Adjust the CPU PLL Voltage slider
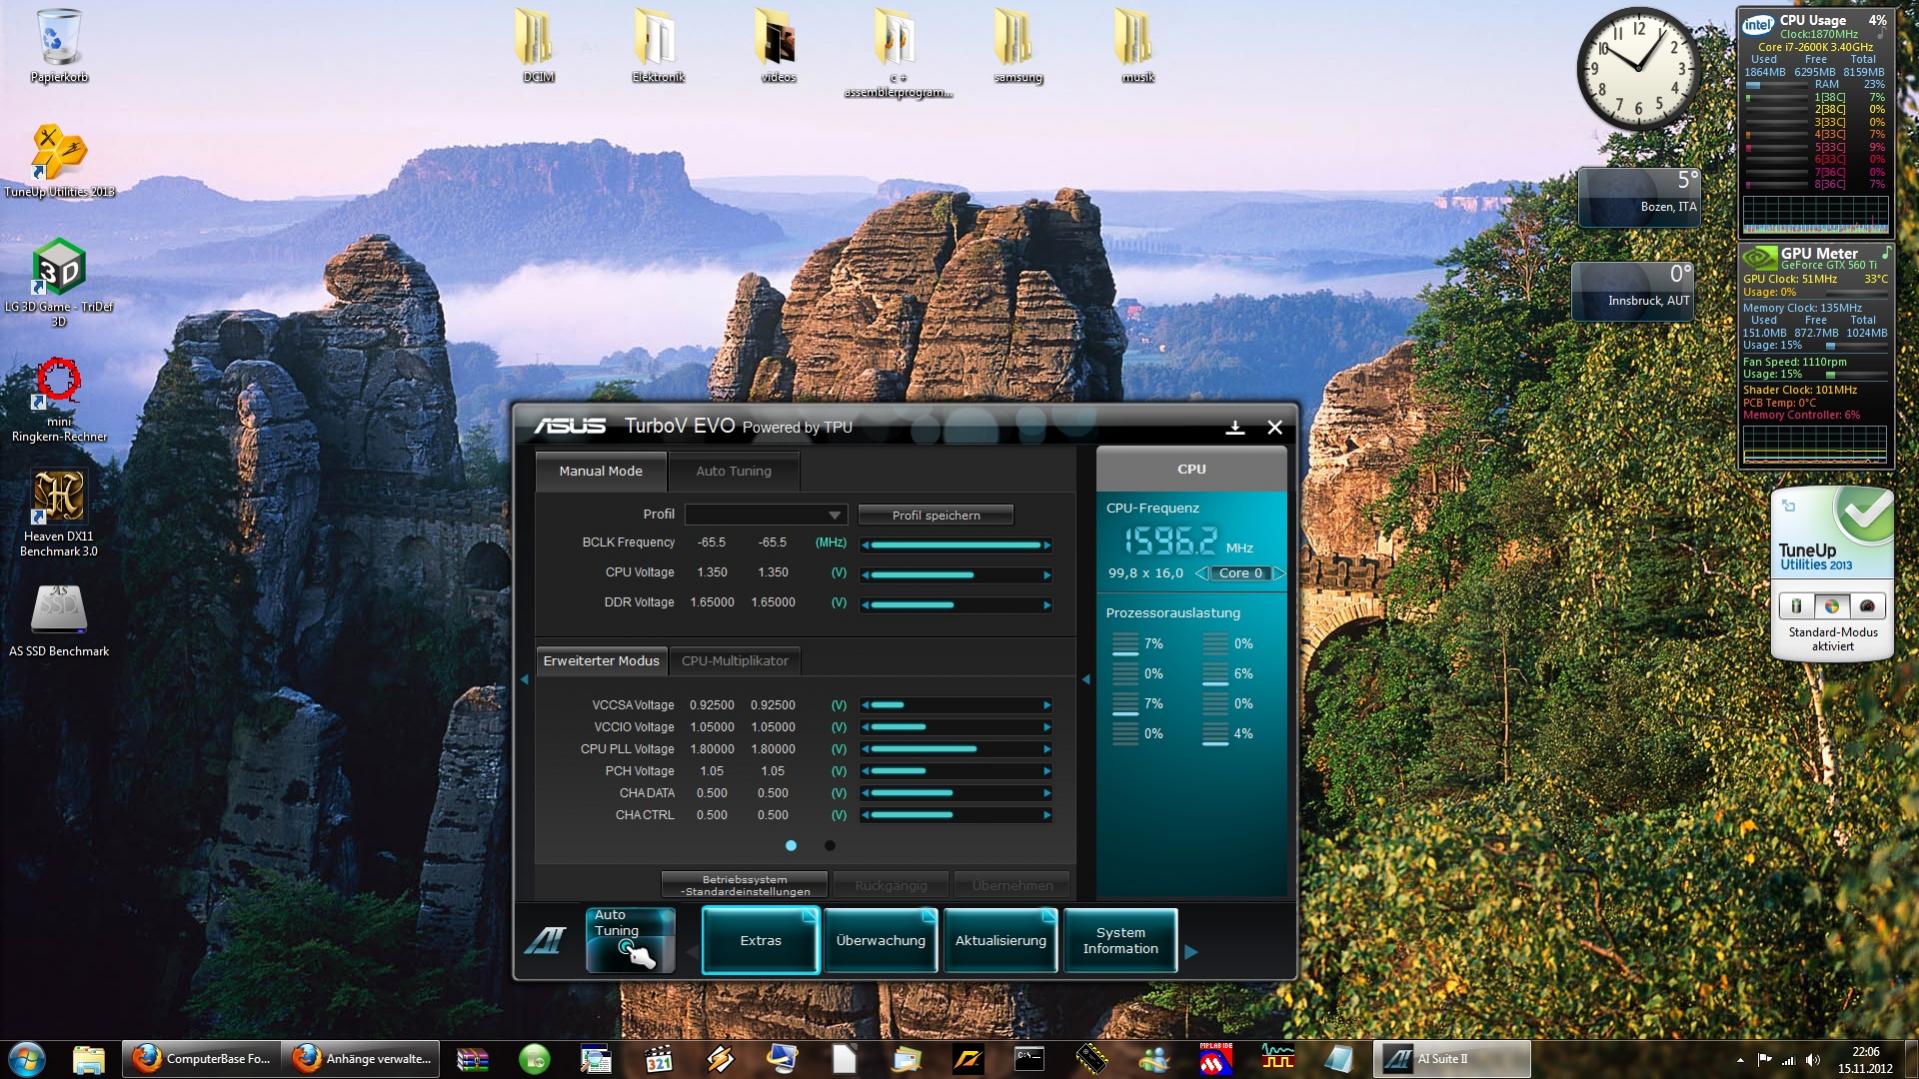Viewport: 1919px width, 1079px height. [956, 749]
